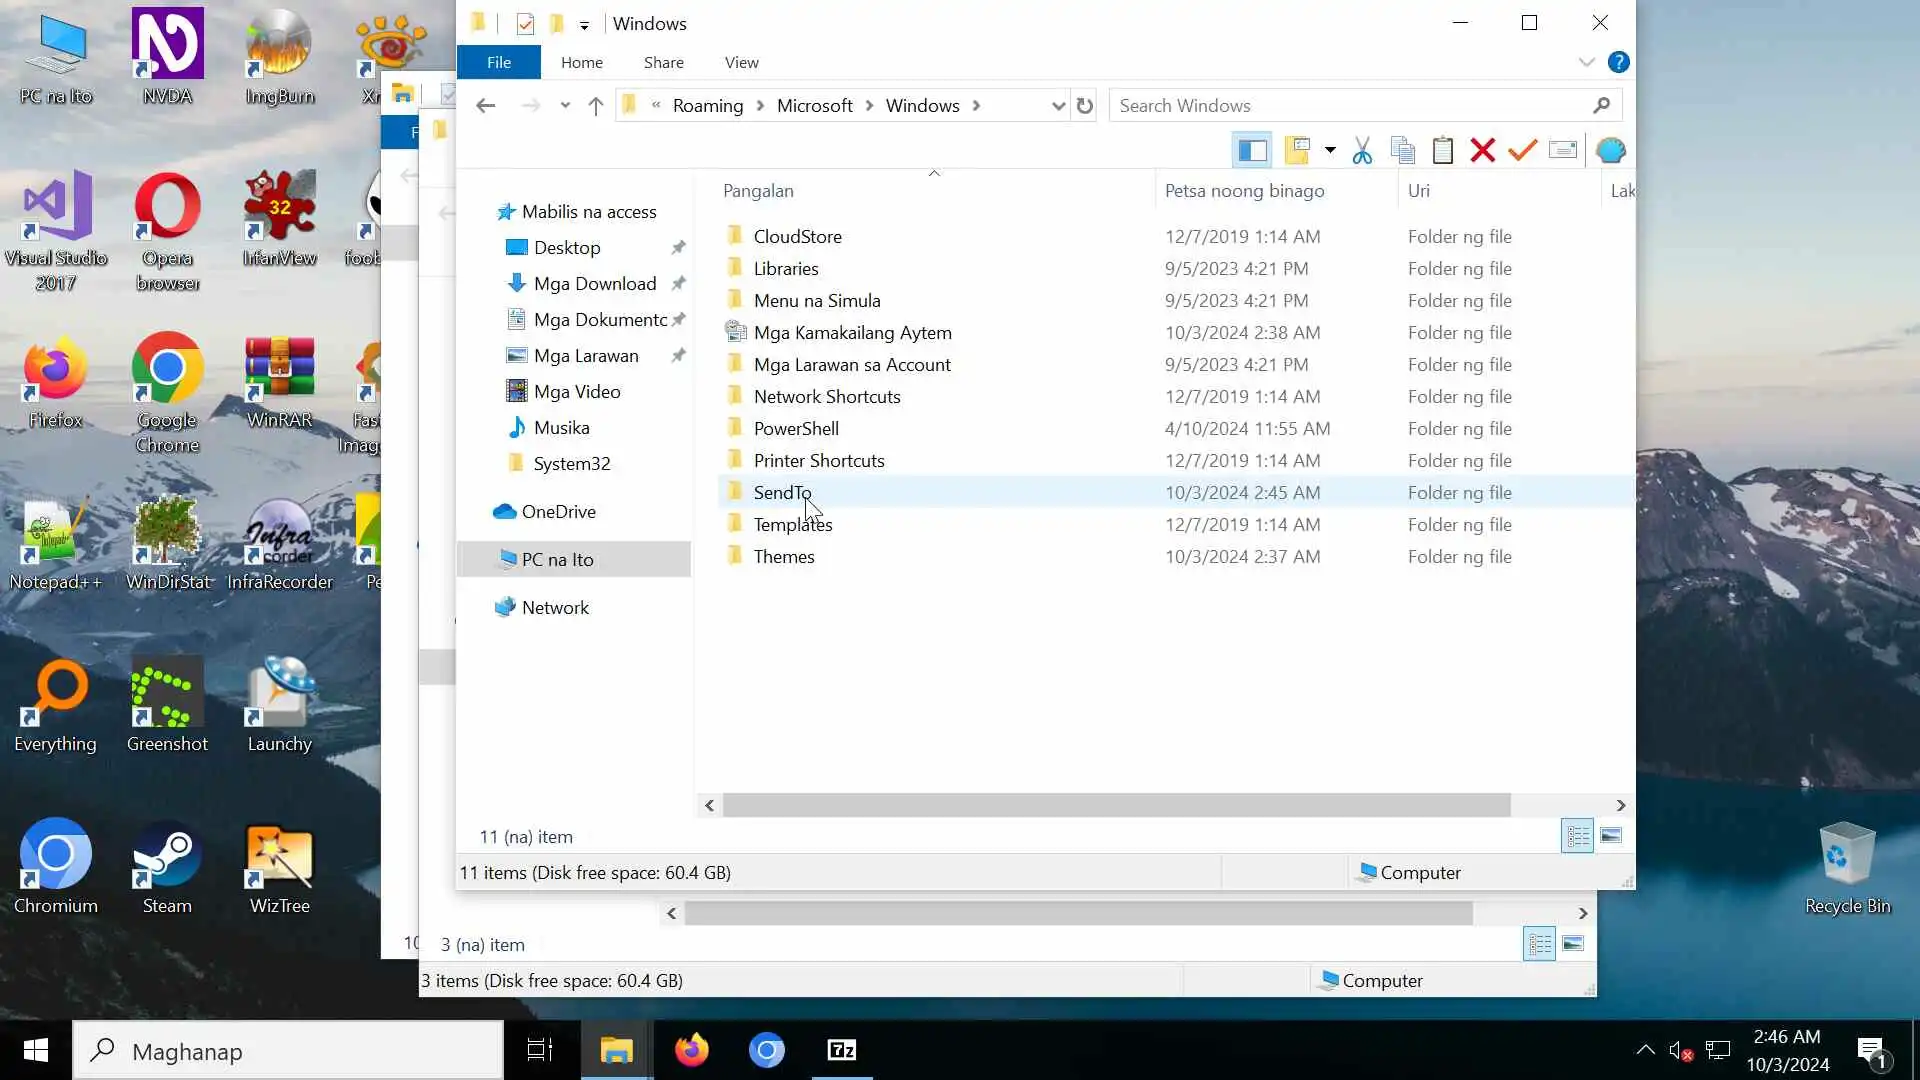The height and width of the screenshot is (1080, 1920).
Task: Click the clipboard Paste toolbar icon
Action: pos(1442,151)
